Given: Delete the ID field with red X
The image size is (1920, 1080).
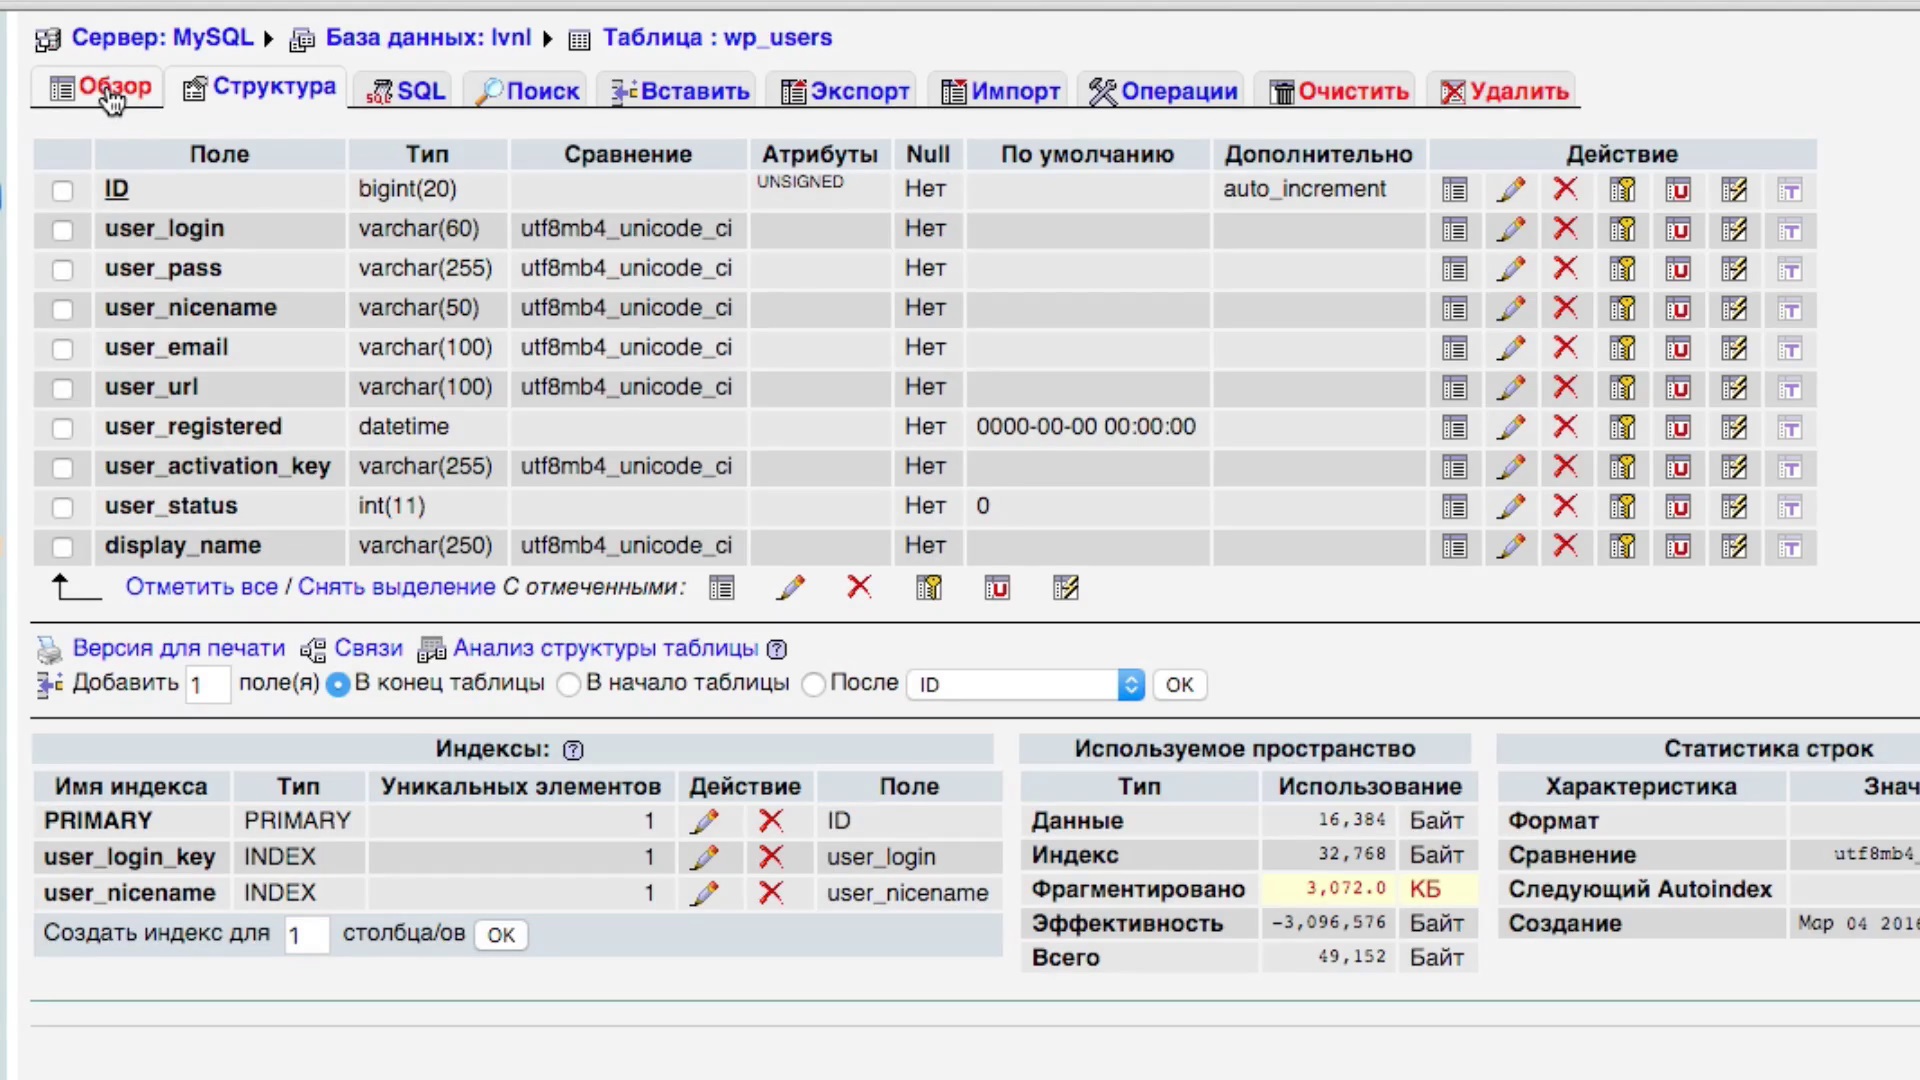Looking at the screenshot, I should [1566, 189].
